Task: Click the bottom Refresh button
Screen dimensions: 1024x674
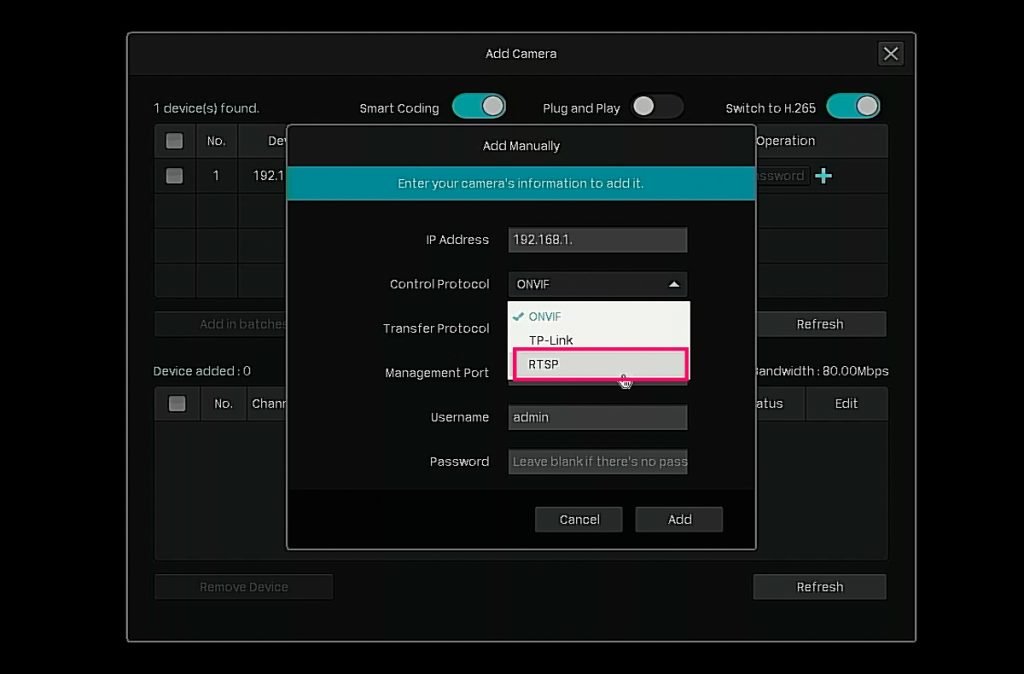Action: [x=819, y=587]
